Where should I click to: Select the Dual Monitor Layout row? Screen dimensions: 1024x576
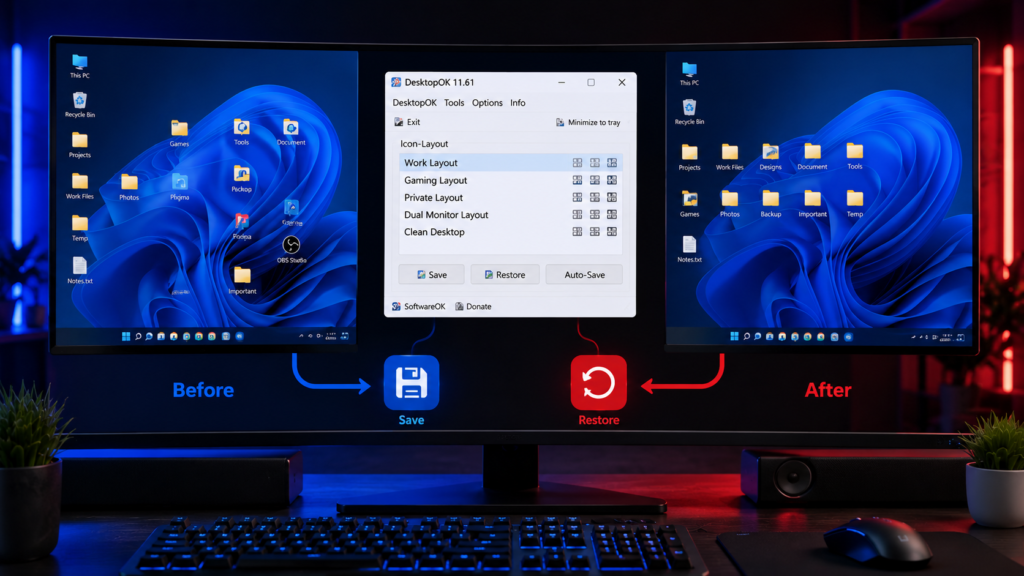coord(510,214)
